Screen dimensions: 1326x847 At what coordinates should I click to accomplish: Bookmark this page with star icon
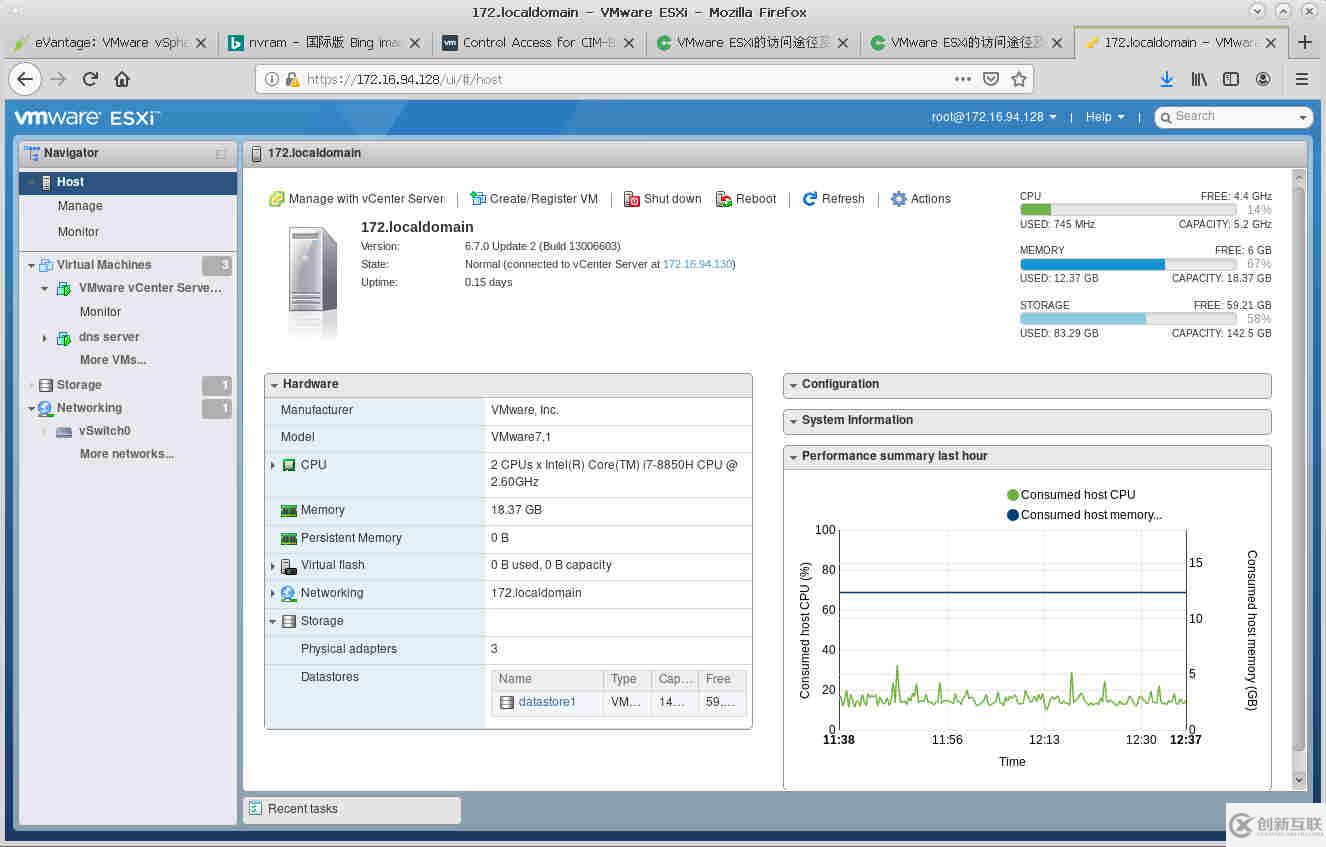pyautogui.click(x=1018, y=79)
